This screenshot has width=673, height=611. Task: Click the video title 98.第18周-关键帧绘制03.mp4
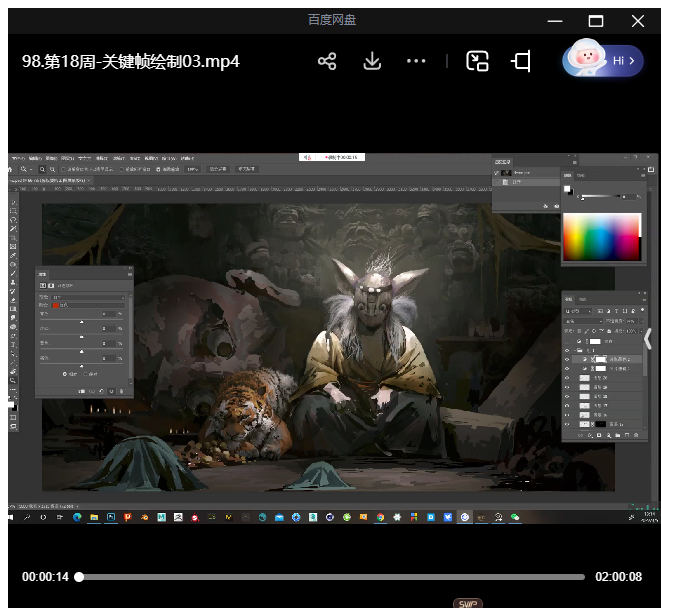130,61
